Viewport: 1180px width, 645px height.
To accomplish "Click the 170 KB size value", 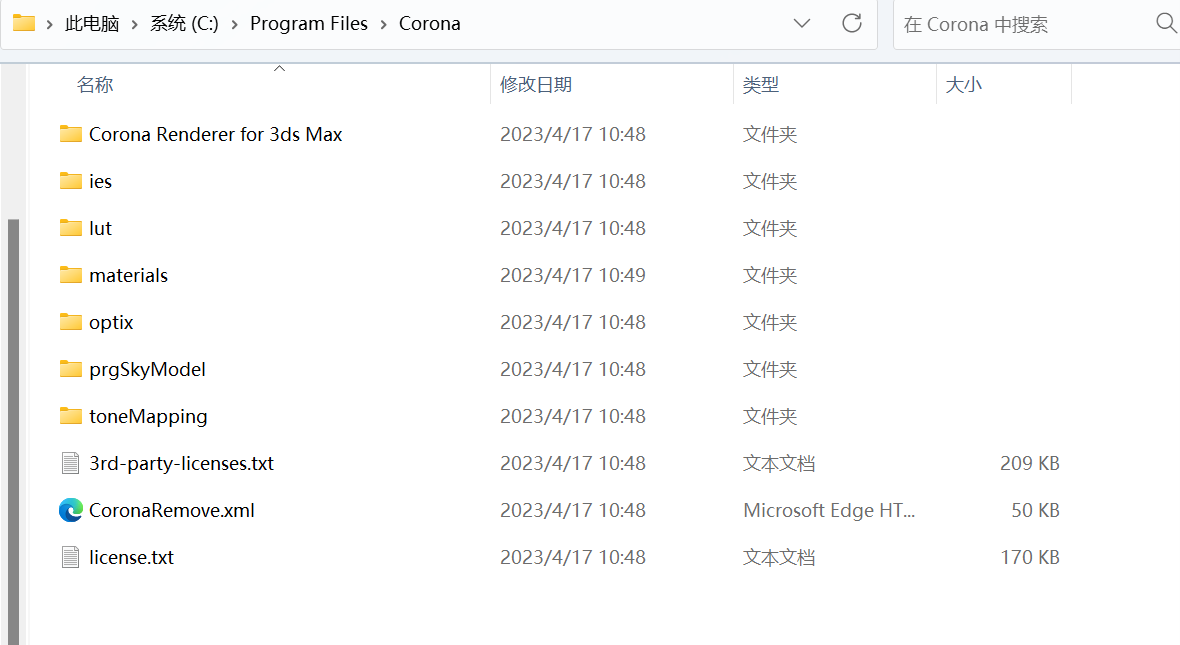I will [1029, 558].
